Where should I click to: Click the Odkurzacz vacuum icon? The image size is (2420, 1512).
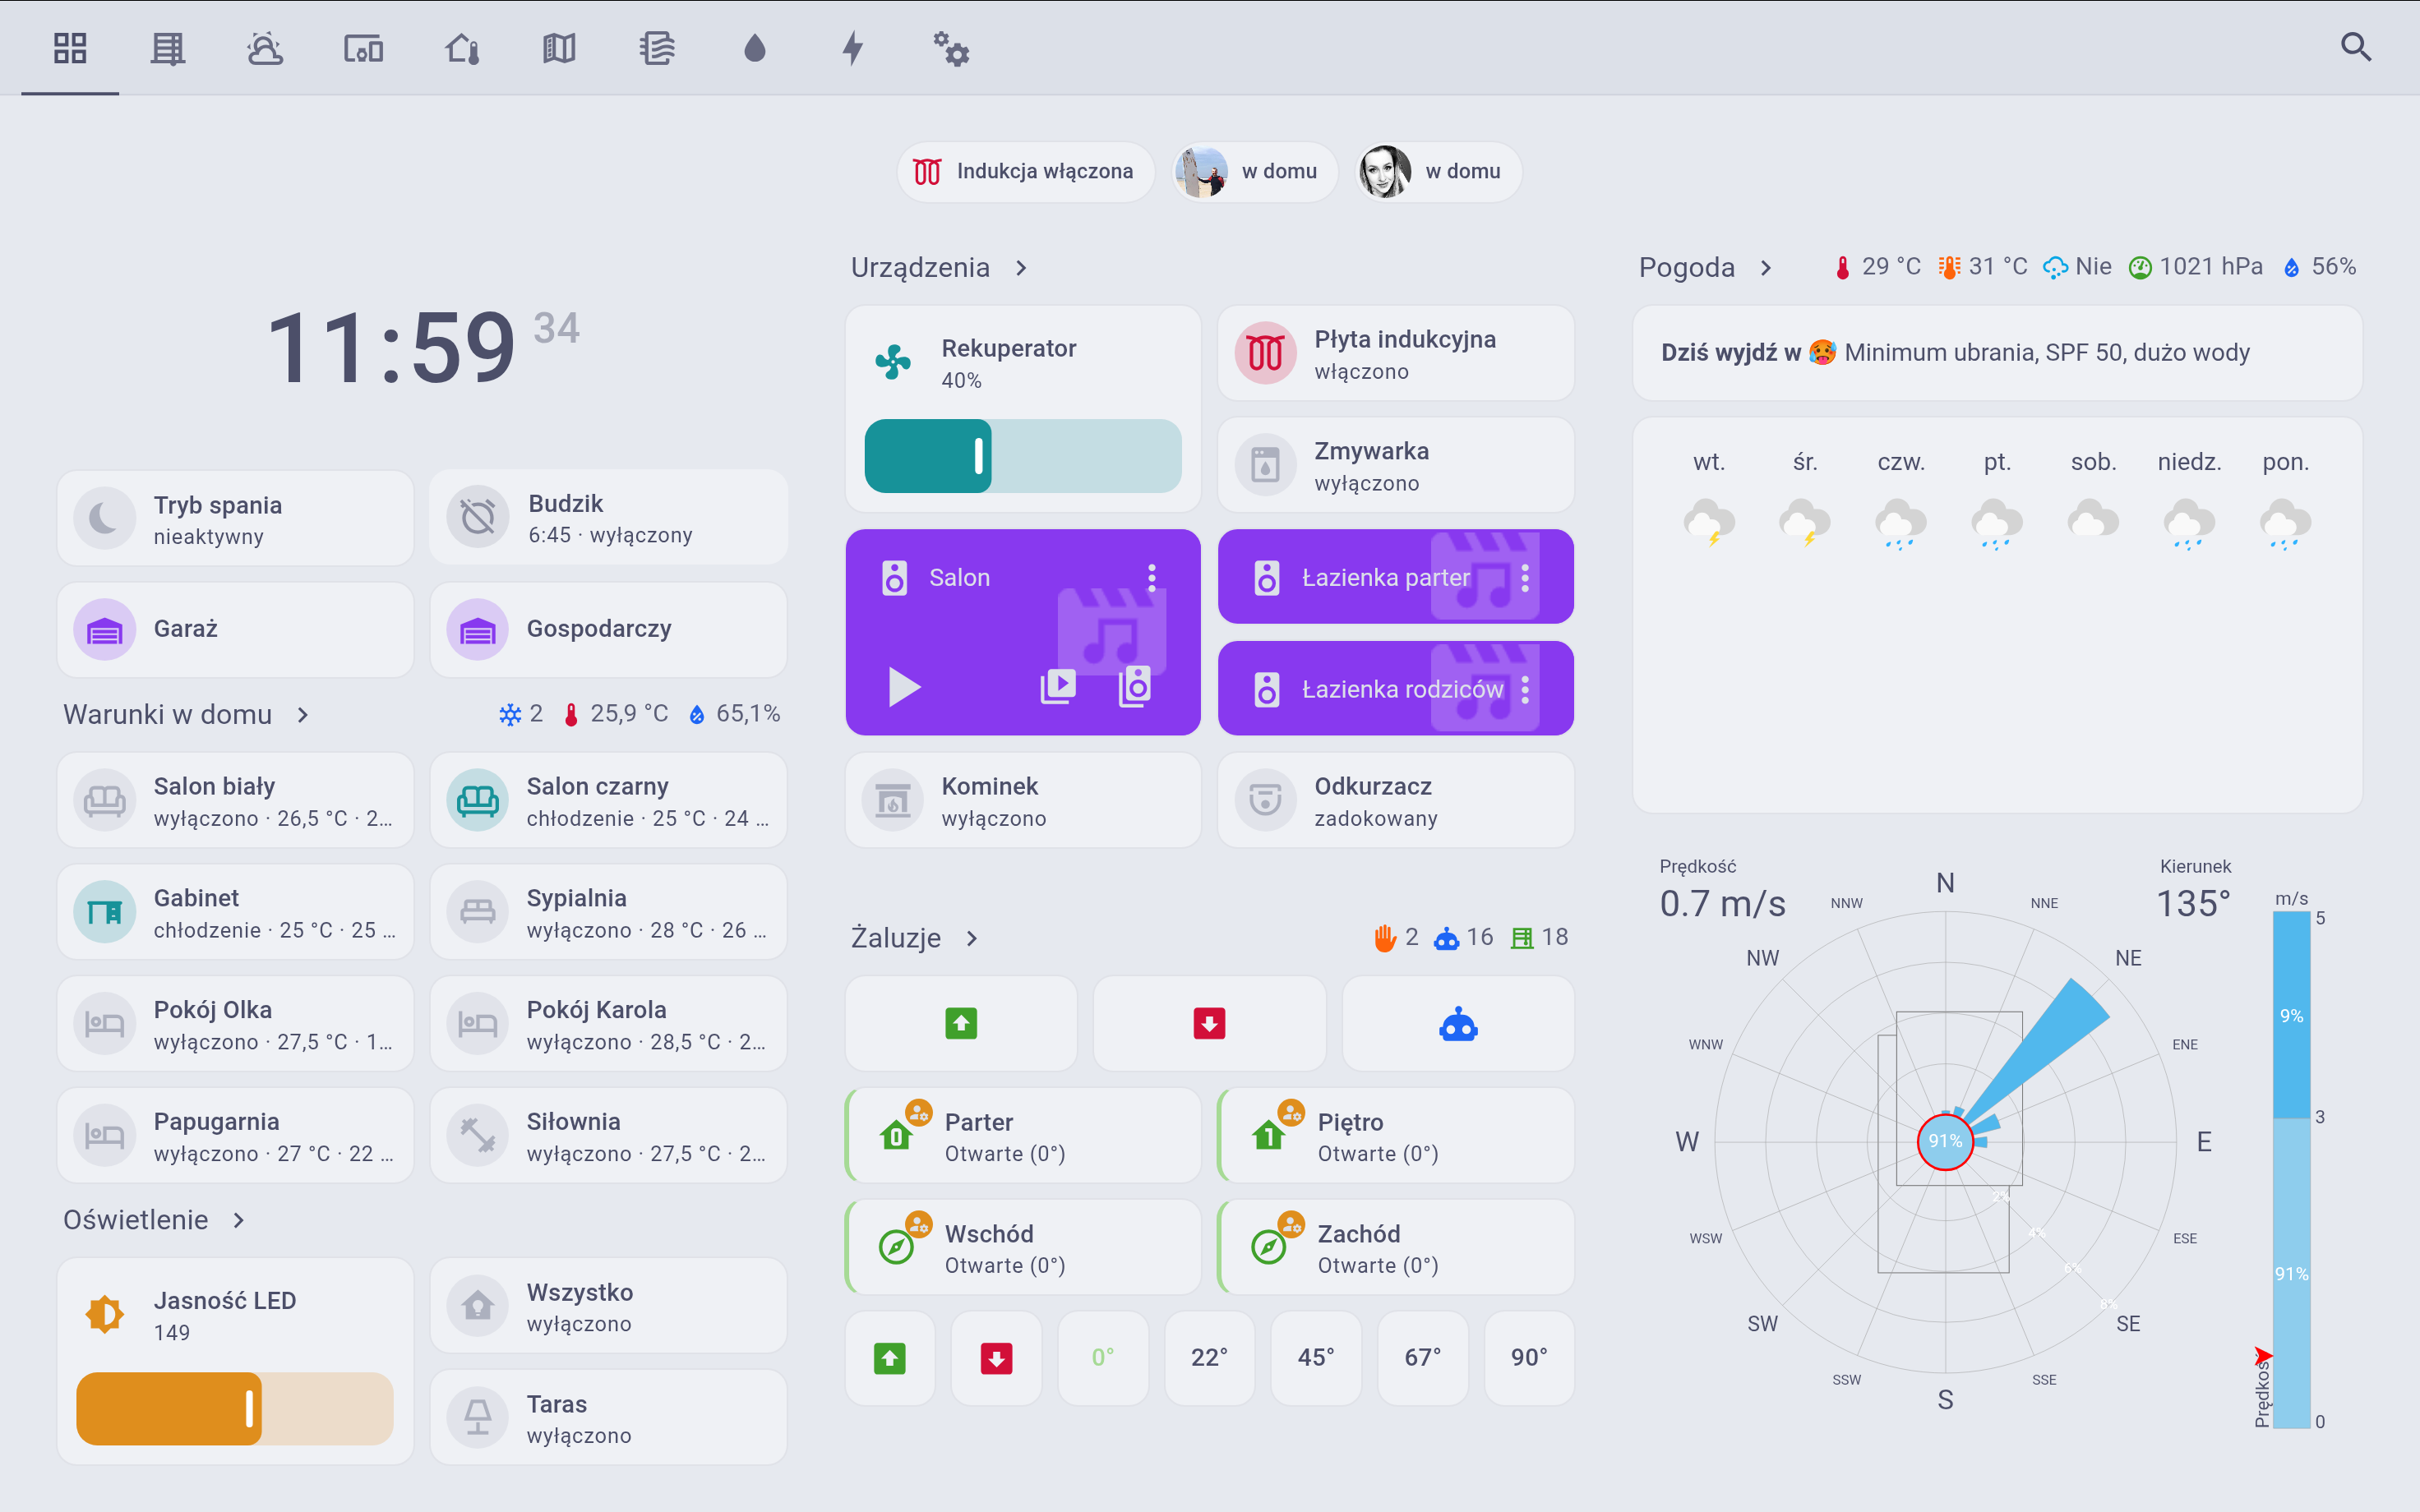[x=1266, y=801]
